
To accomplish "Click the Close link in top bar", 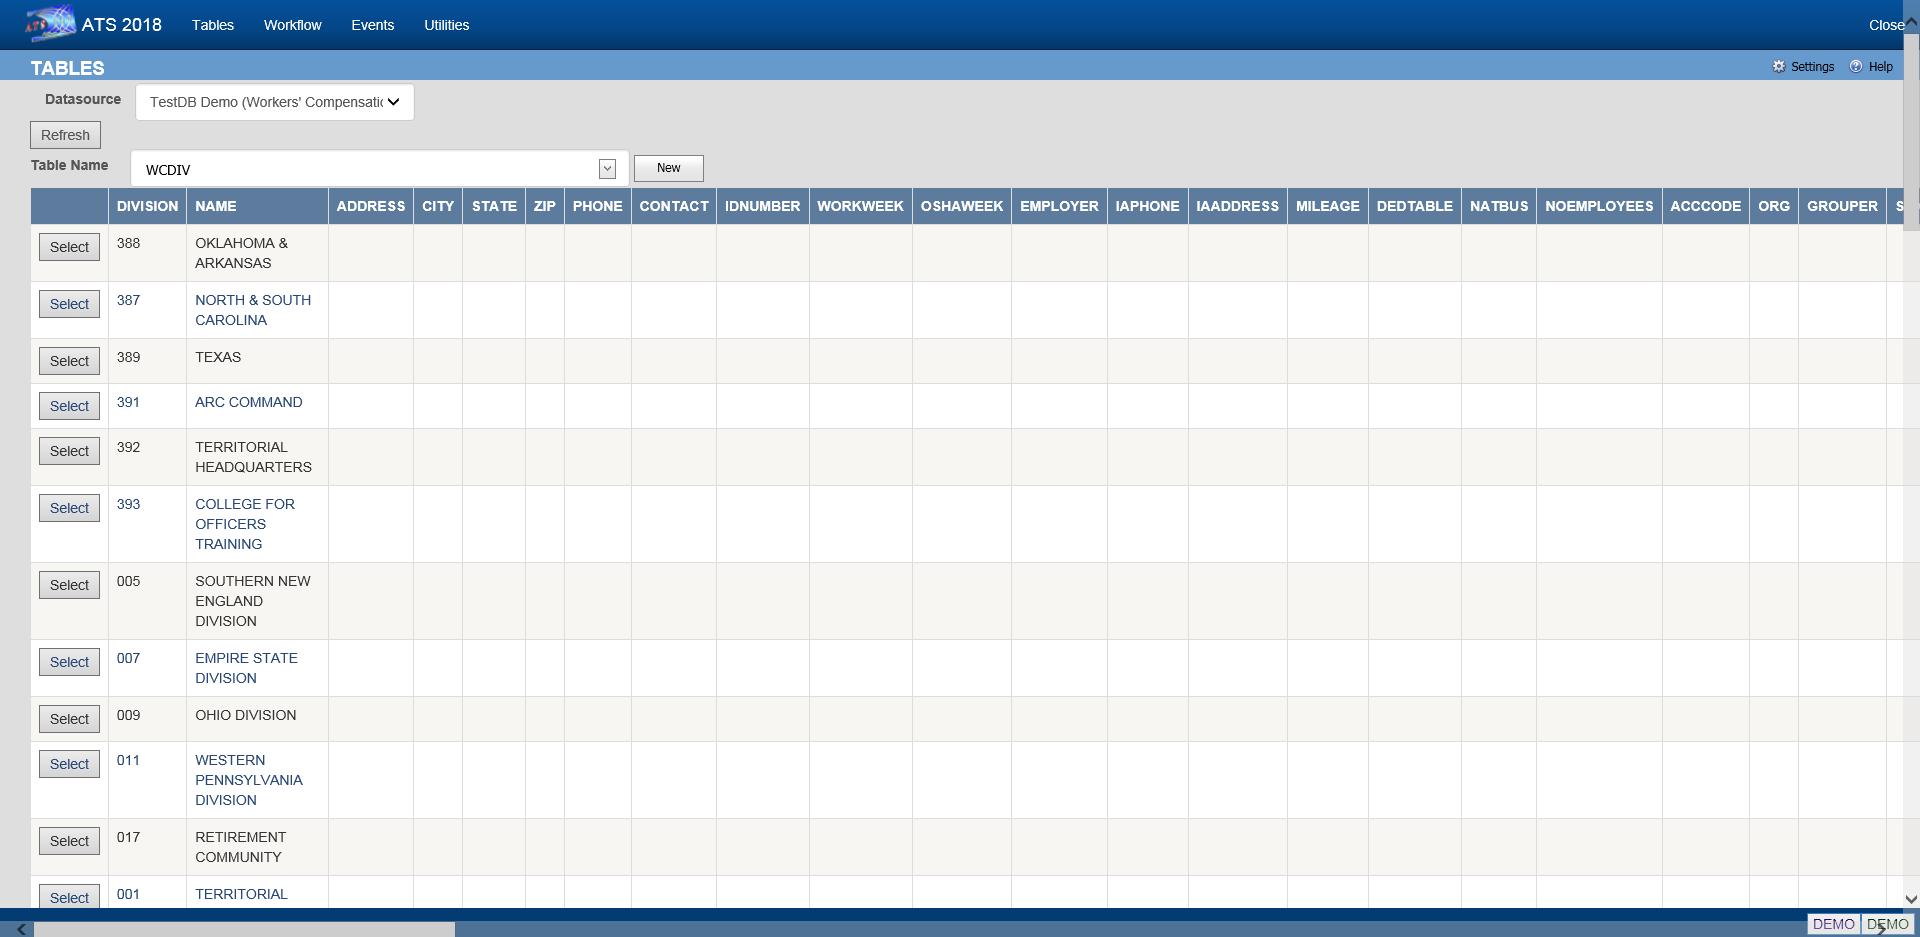I will 1885,25.
